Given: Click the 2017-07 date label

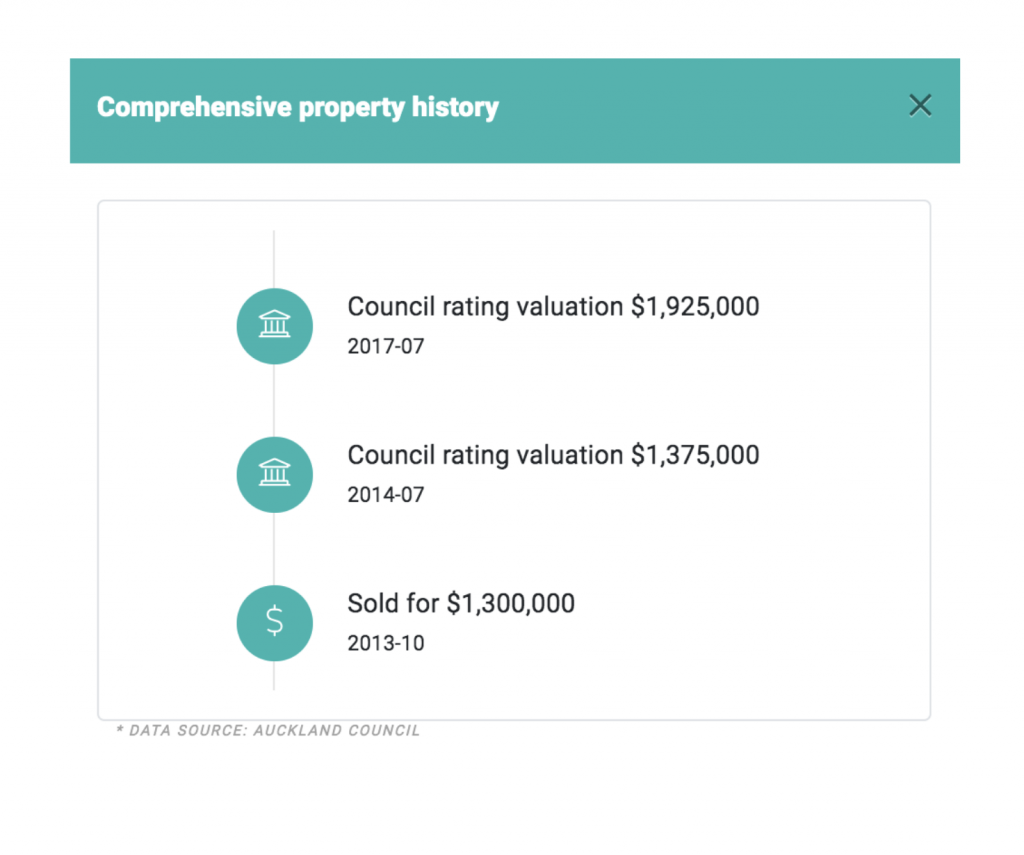Looking at the screenshot, I should (x=385, y=346).
